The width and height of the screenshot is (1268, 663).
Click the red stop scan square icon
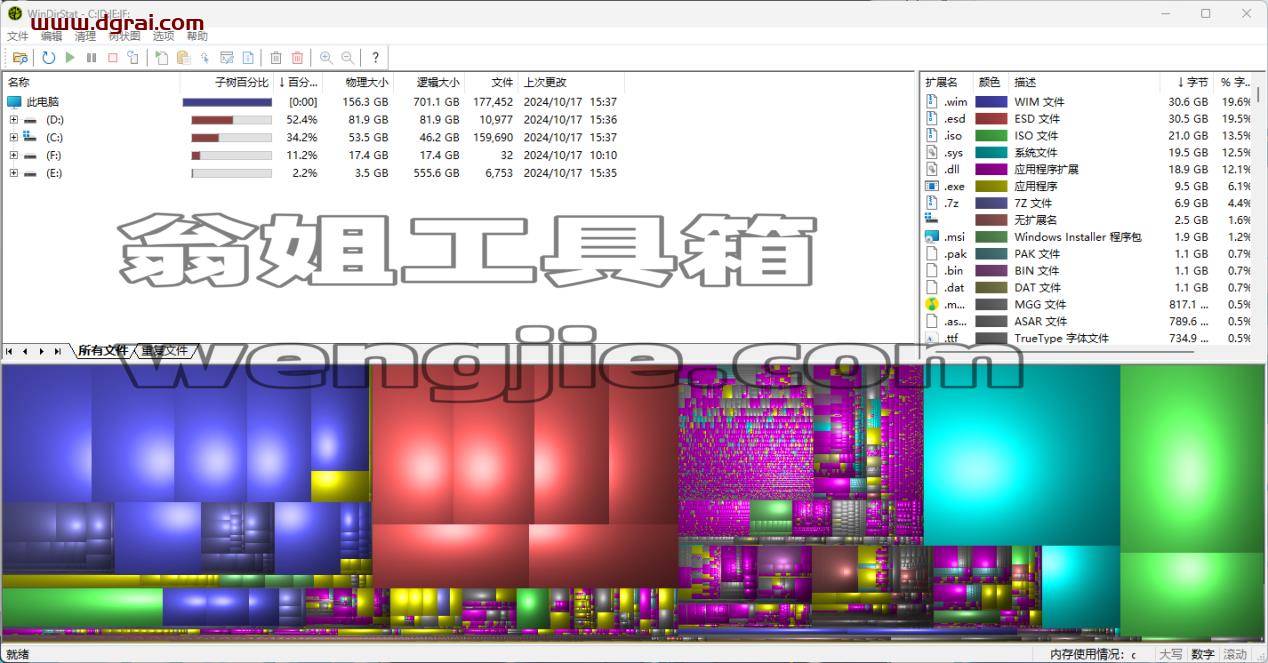112,58
